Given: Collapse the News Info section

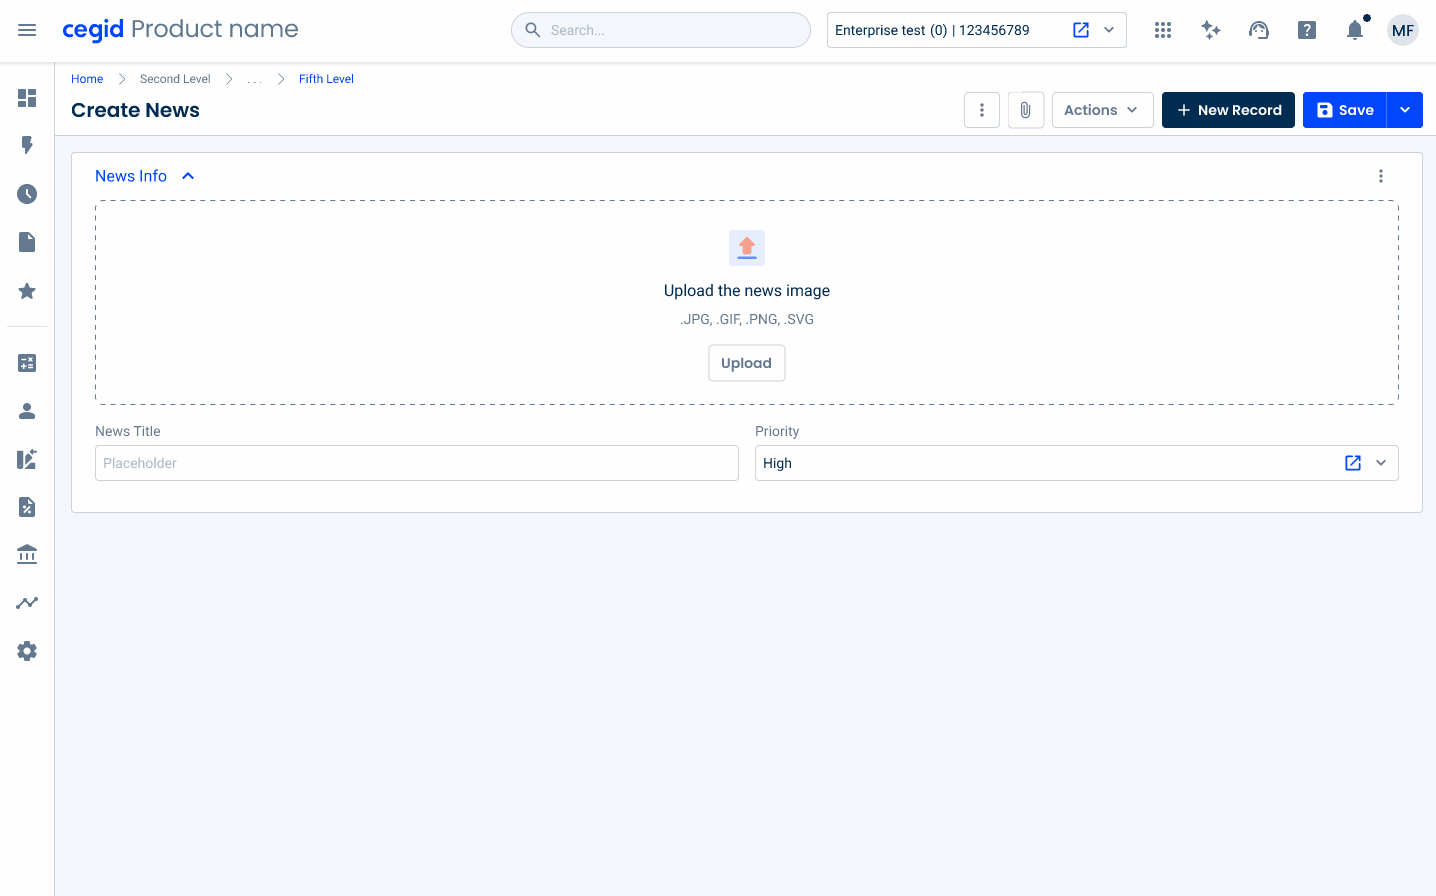Looking at the screenshot, I should click(x=188, y=176).
